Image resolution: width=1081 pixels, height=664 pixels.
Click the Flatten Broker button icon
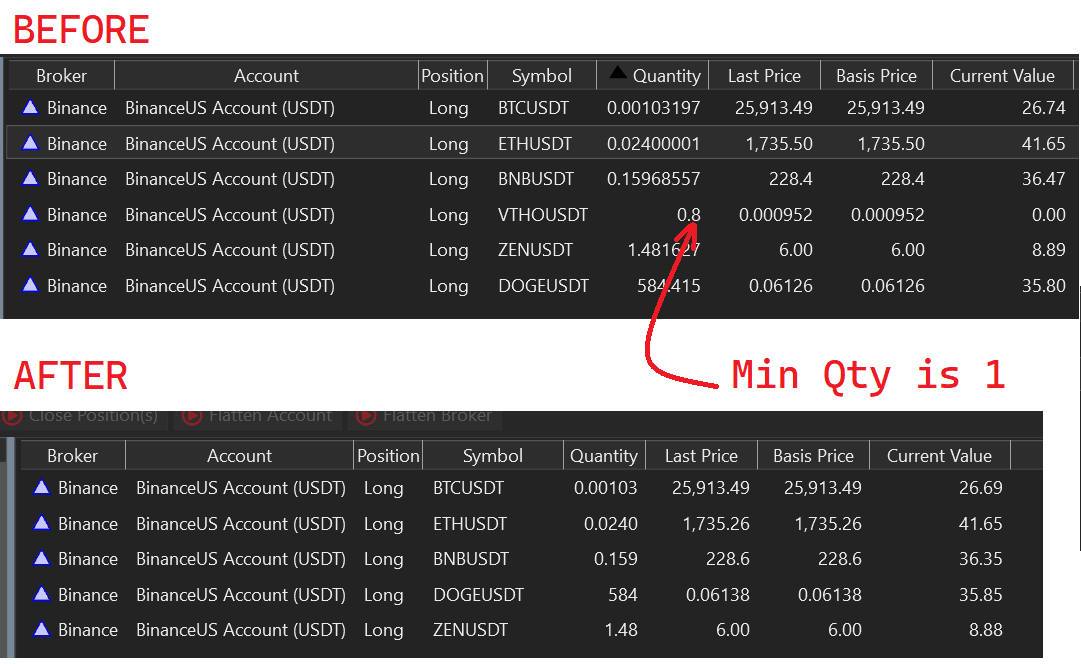366,415
